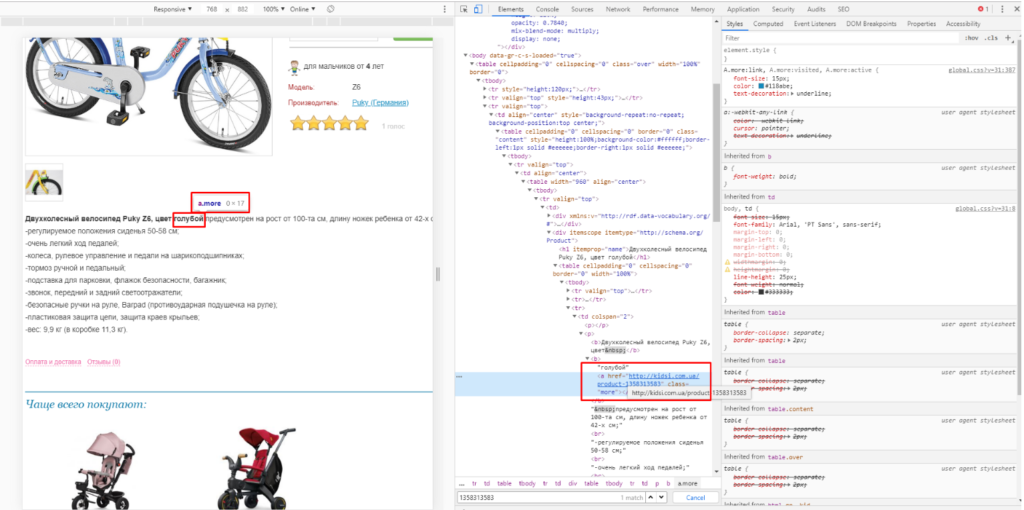Open the Computed styles tab
Viewport: 1024px width, 510px height.
[768, 24]
